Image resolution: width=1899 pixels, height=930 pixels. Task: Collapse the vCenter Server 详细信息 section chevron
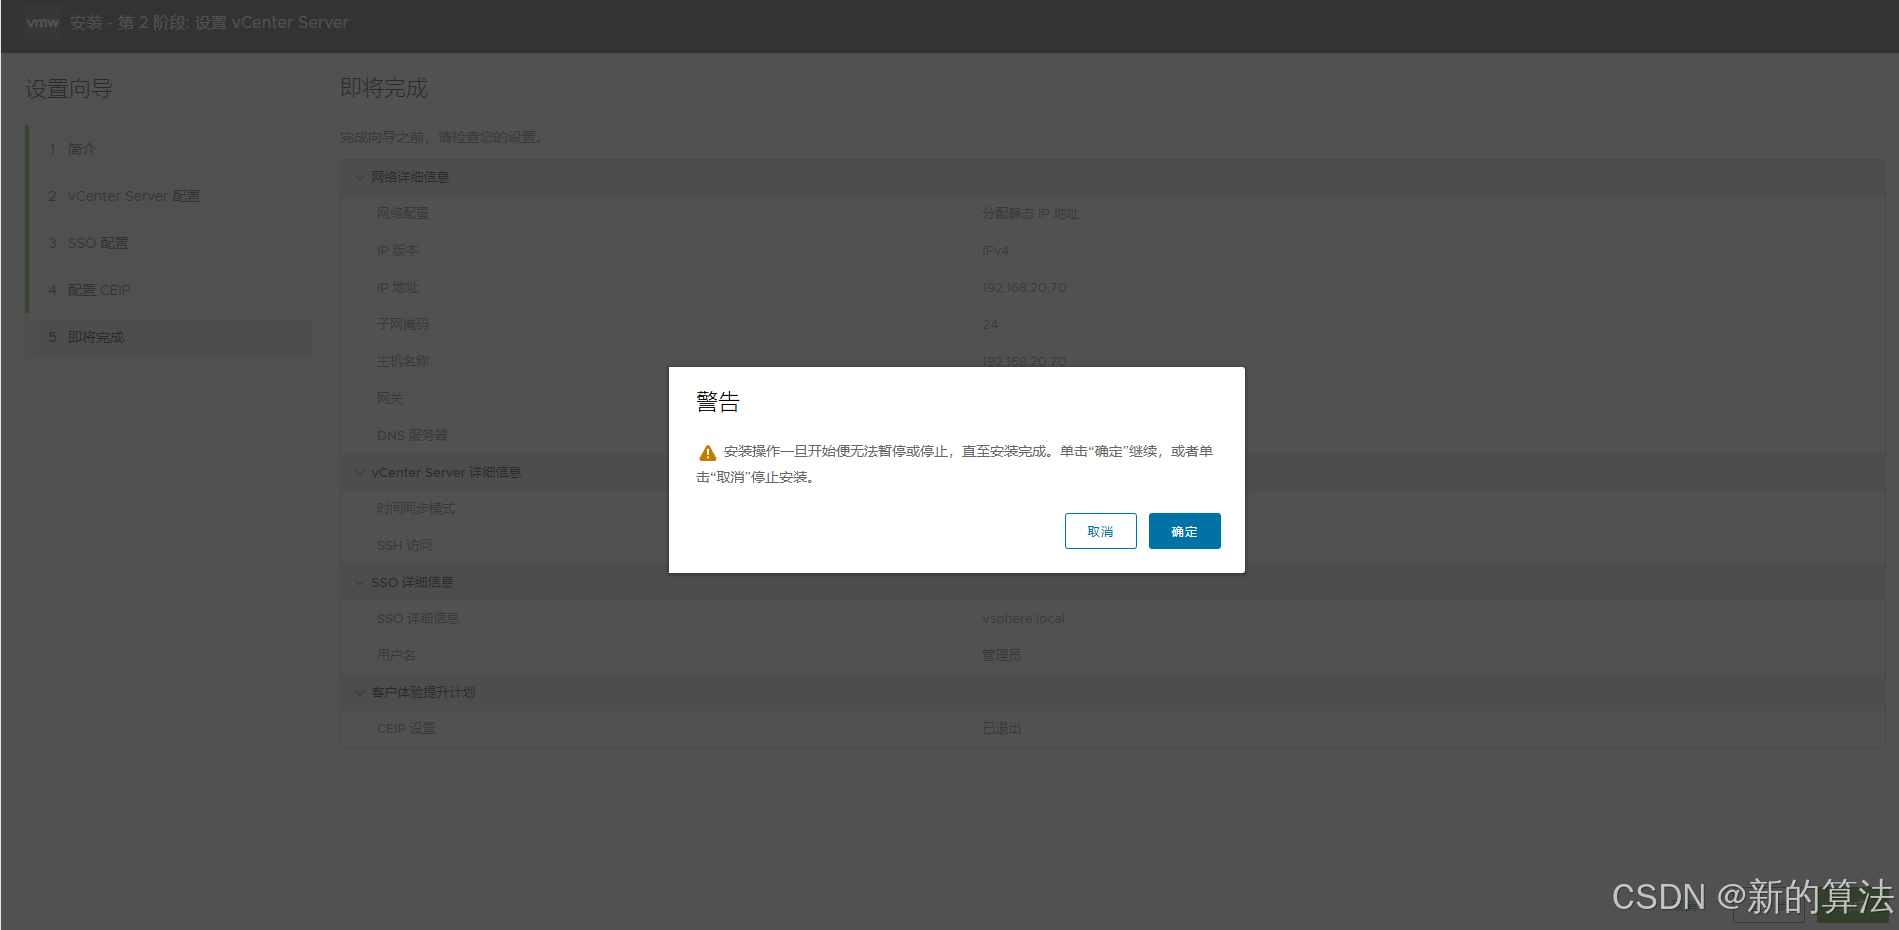[x=360, y=472]
